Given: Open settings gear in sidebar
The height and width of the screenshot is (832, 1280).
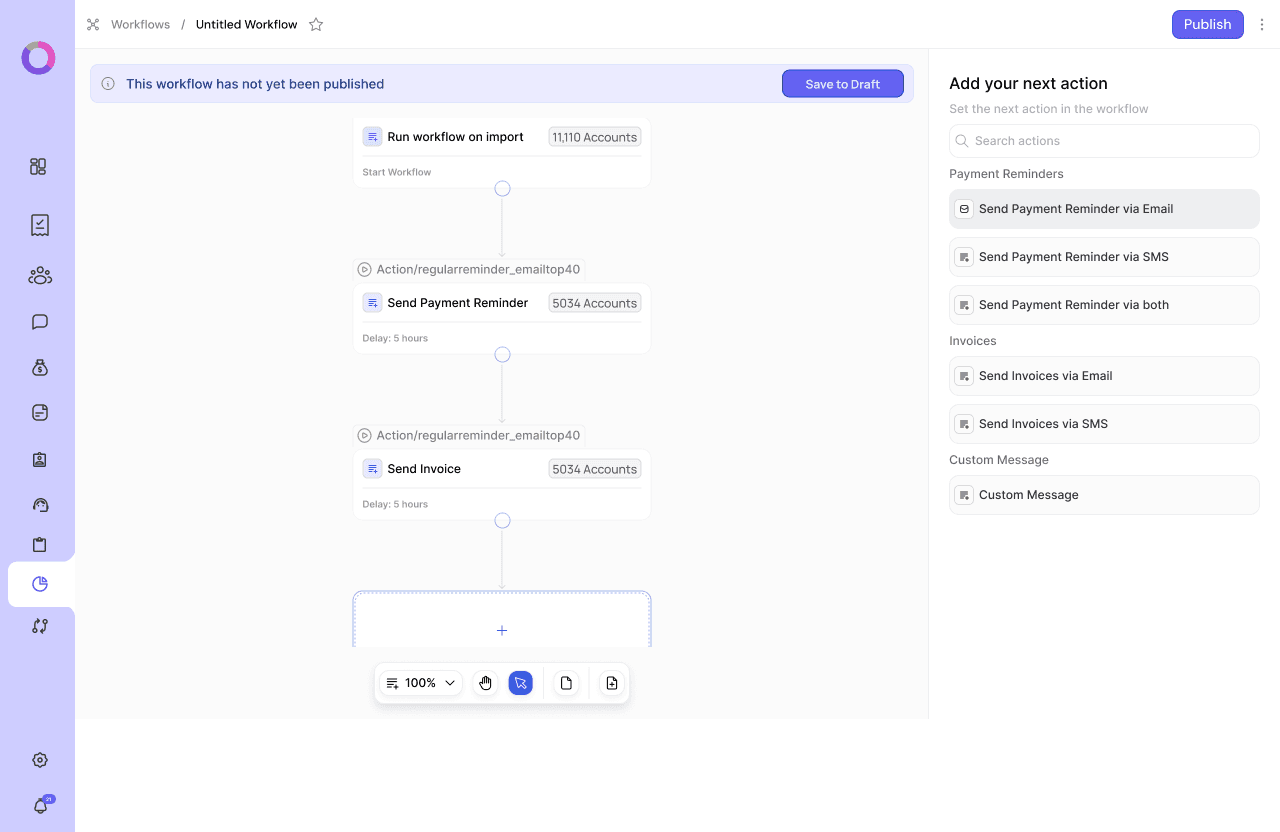Looking at the screenshot, I should (40, 760).
